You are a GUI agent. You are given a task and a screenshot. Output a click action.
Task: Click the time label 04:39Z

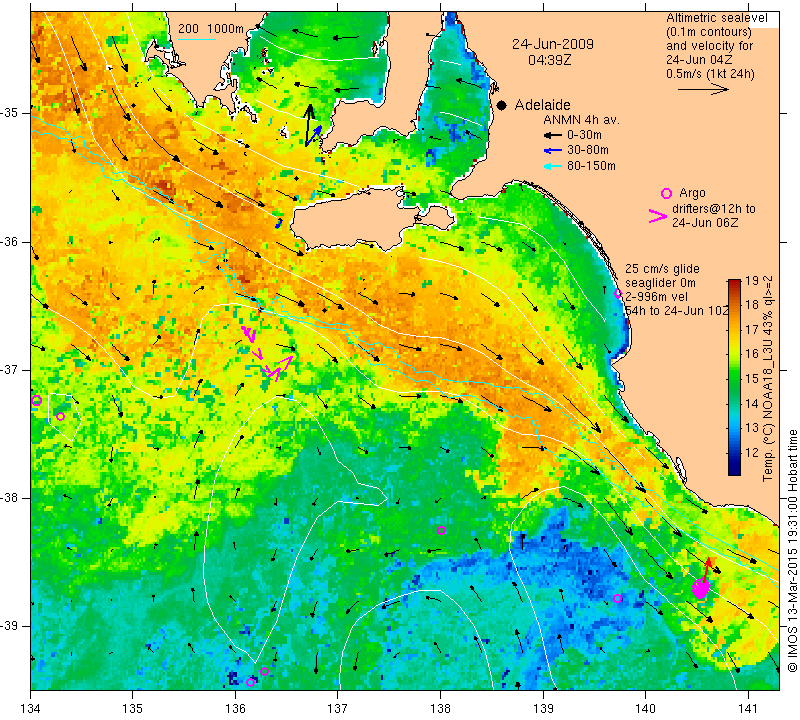(x=549, y=60)
